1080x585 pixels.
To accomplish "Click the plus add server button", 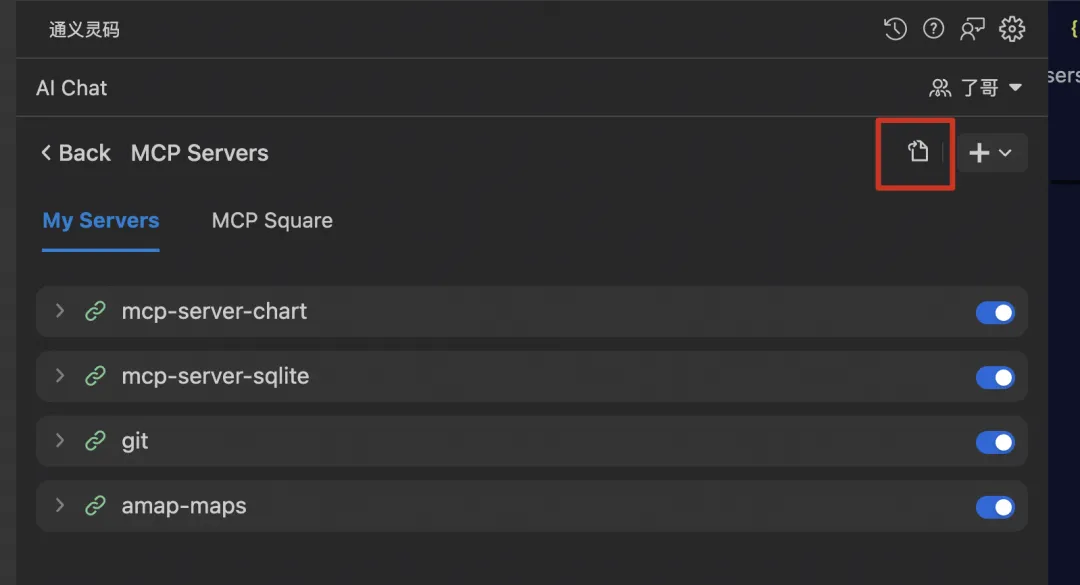I will 979,153.
